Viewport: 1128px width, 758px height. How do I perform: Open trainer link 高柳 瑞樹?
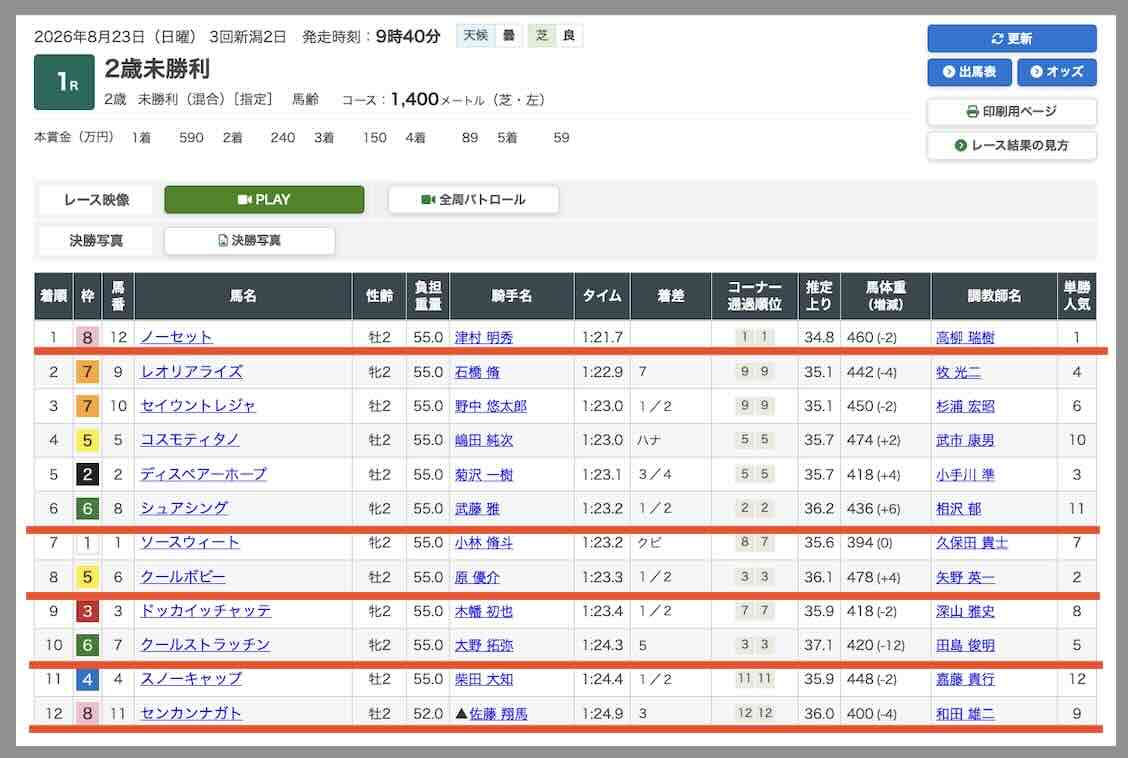(x=965, y=337)
